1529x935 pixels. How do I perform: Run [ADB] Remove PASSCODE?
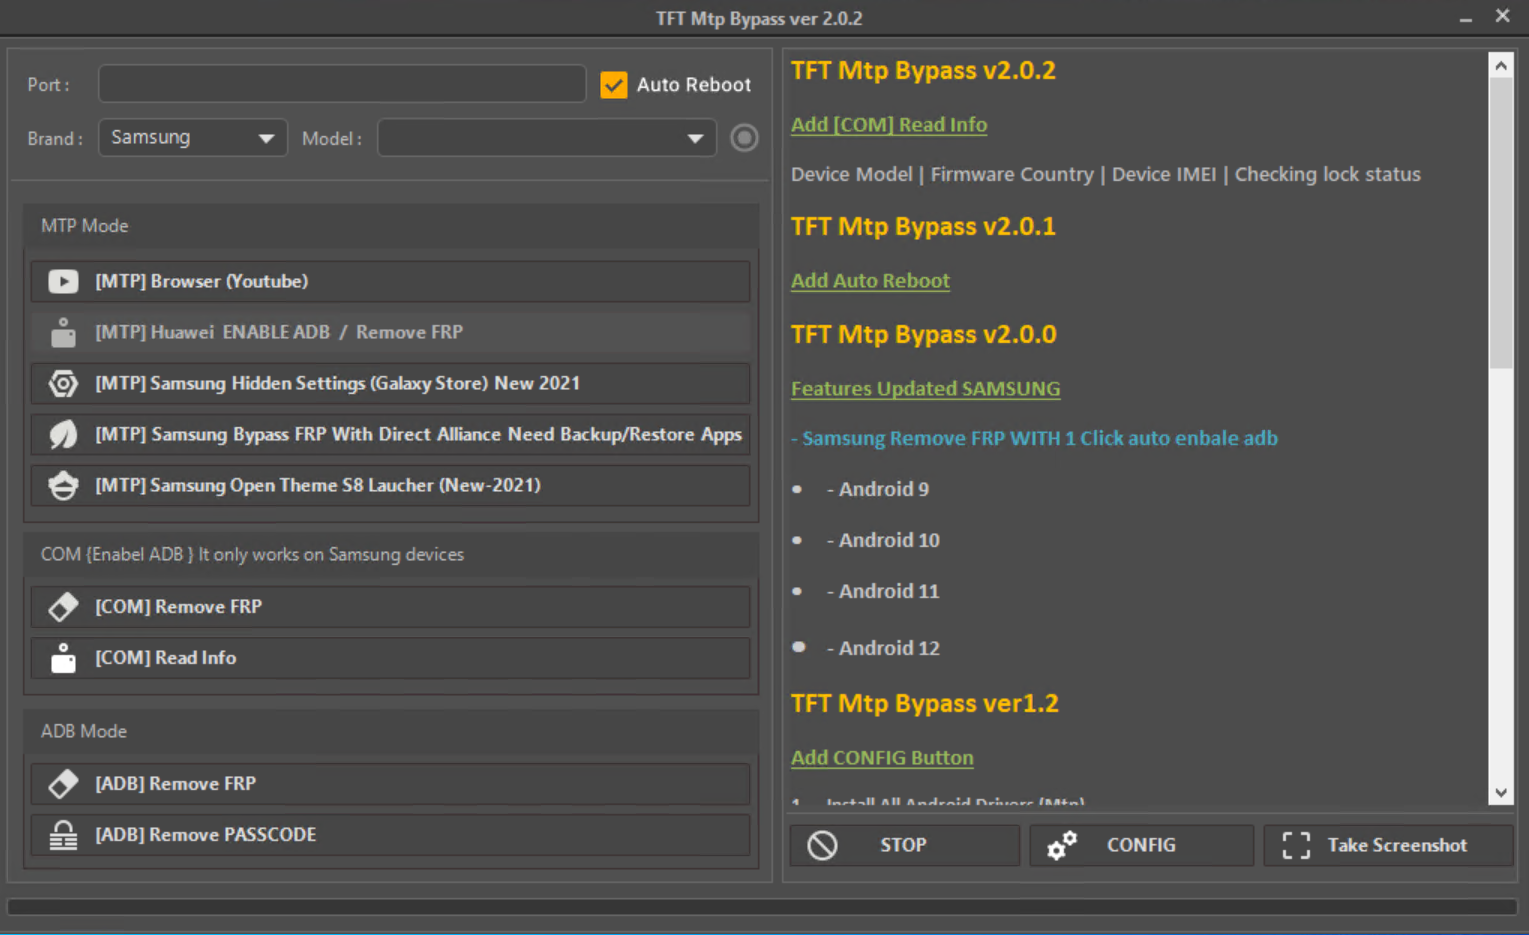pyautogui.click(x=391, y=834)
